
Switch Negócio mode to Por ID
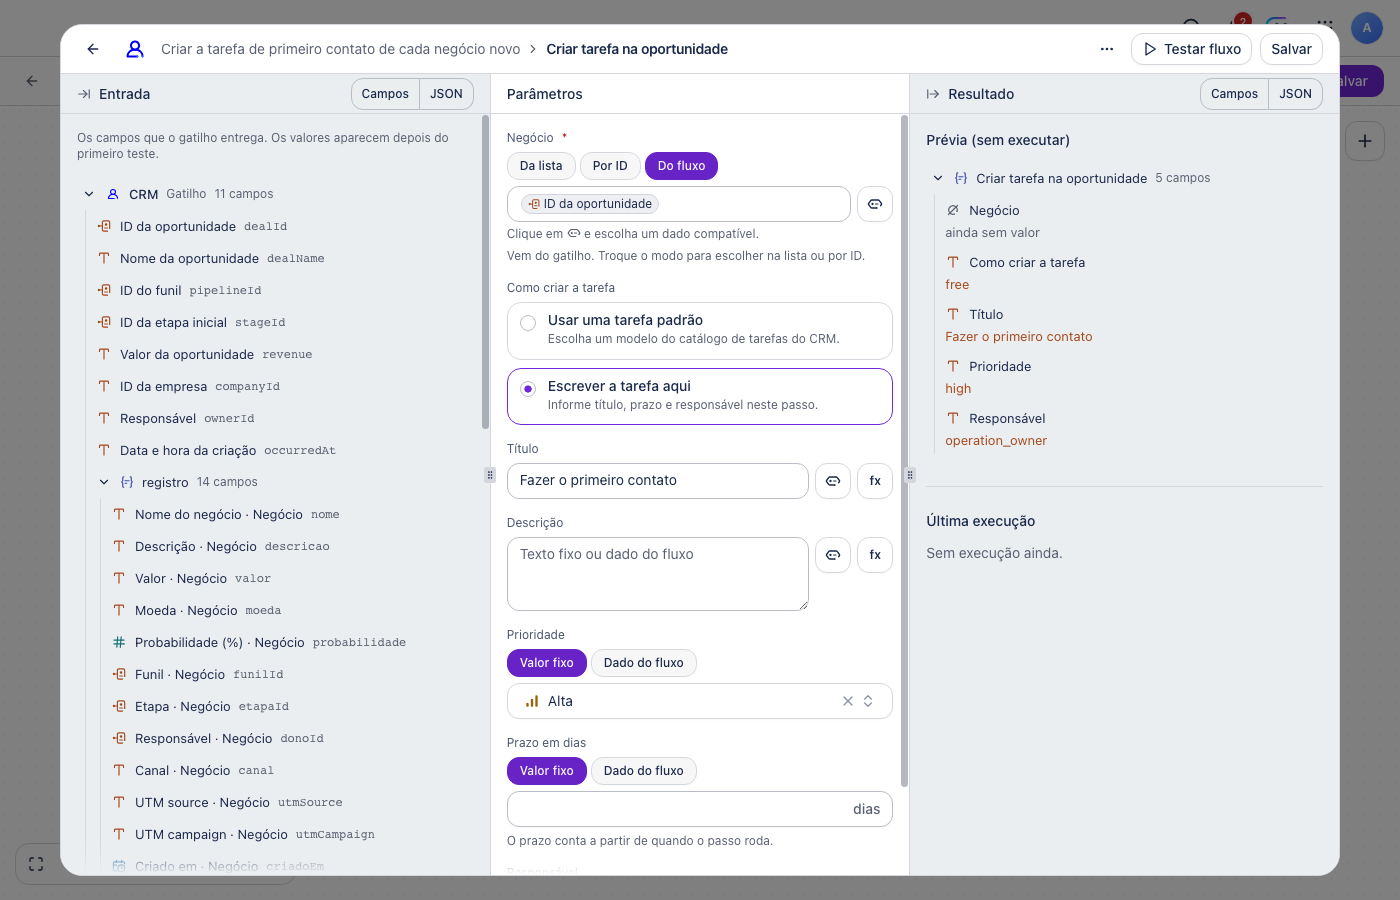pyautogui.click(x=610, y=166)
